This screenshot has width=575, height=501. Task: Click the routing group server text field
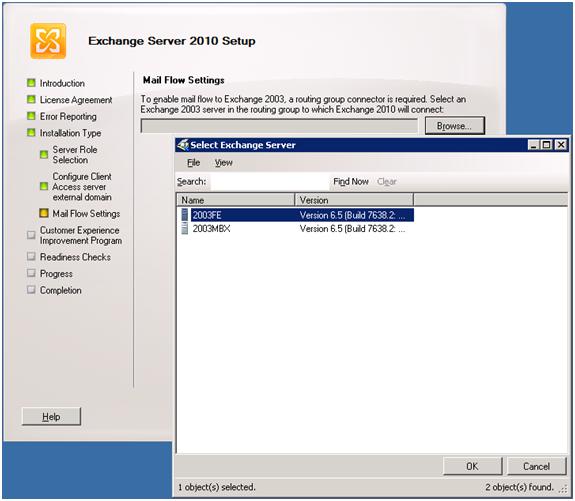279,126
